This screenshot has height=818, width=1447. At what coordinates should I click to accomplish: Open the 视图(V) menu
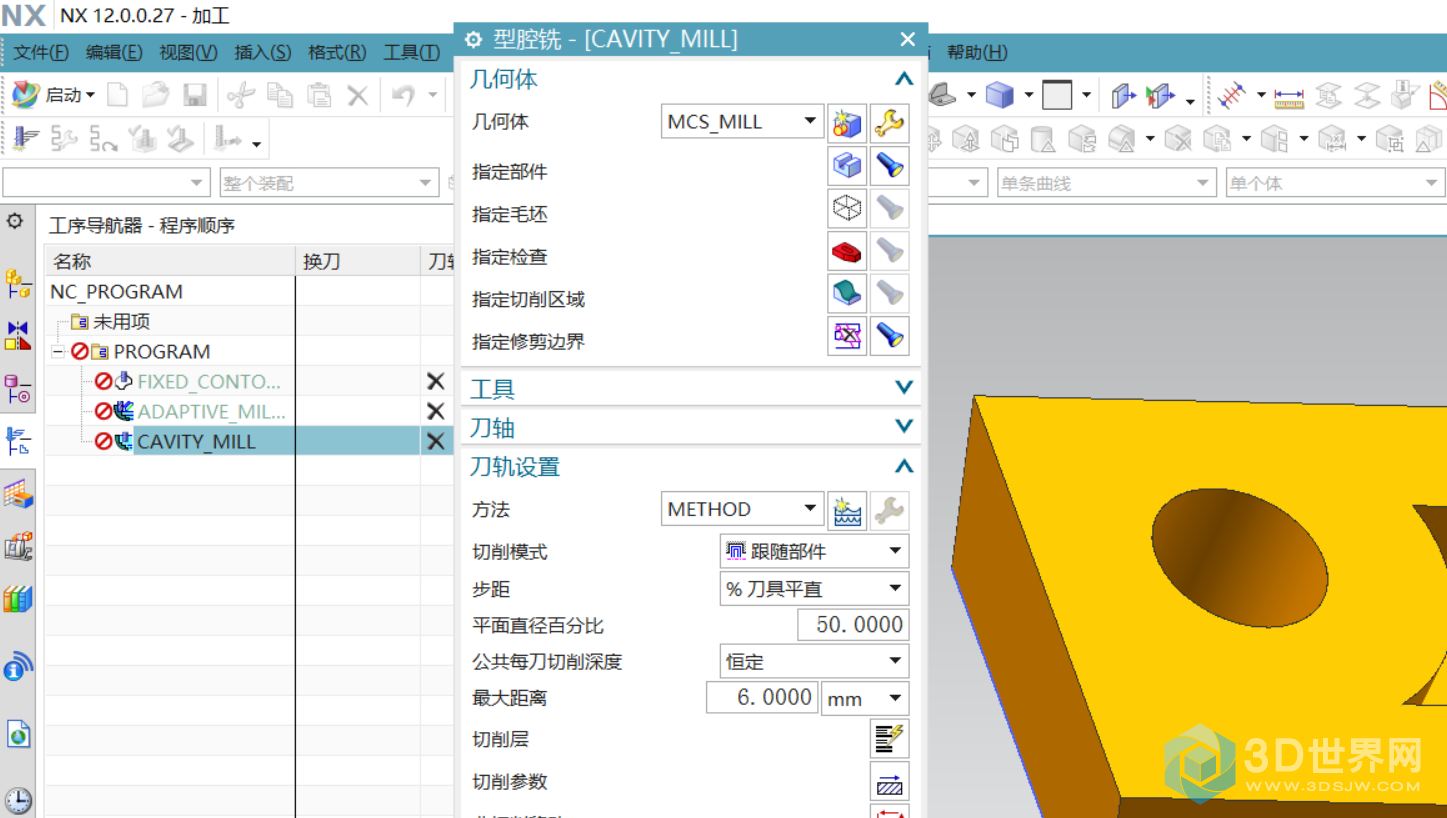pyautogui.click(x=188, y=52)
